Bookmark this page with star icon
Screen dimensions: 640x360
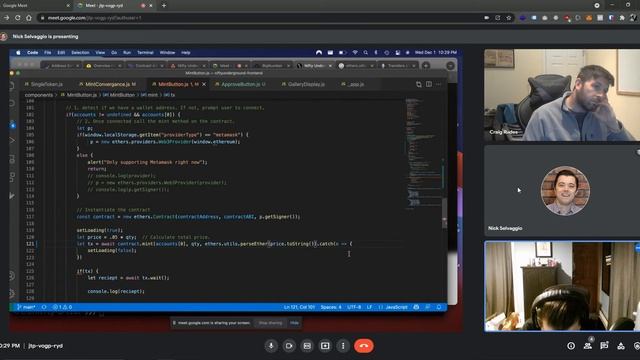(x=509, y=18)
